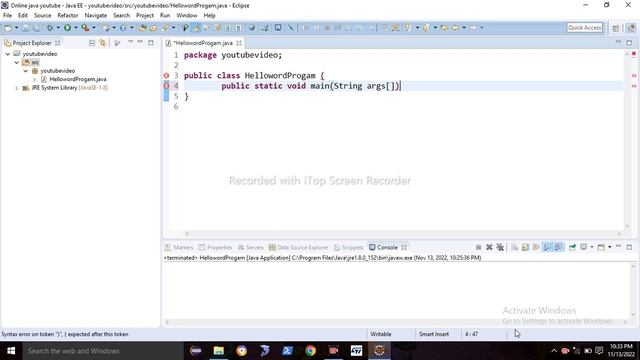Maximize the Project Explorer panel

point(151,42)
